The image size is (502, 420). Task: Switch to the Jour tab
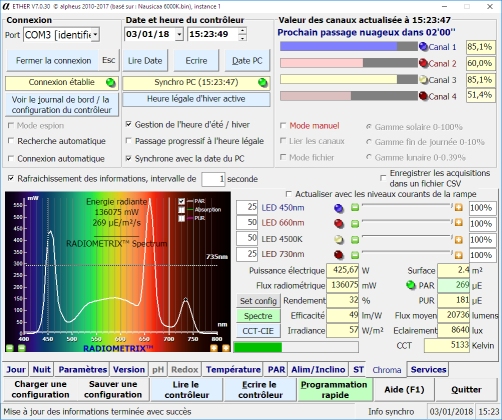16,370
